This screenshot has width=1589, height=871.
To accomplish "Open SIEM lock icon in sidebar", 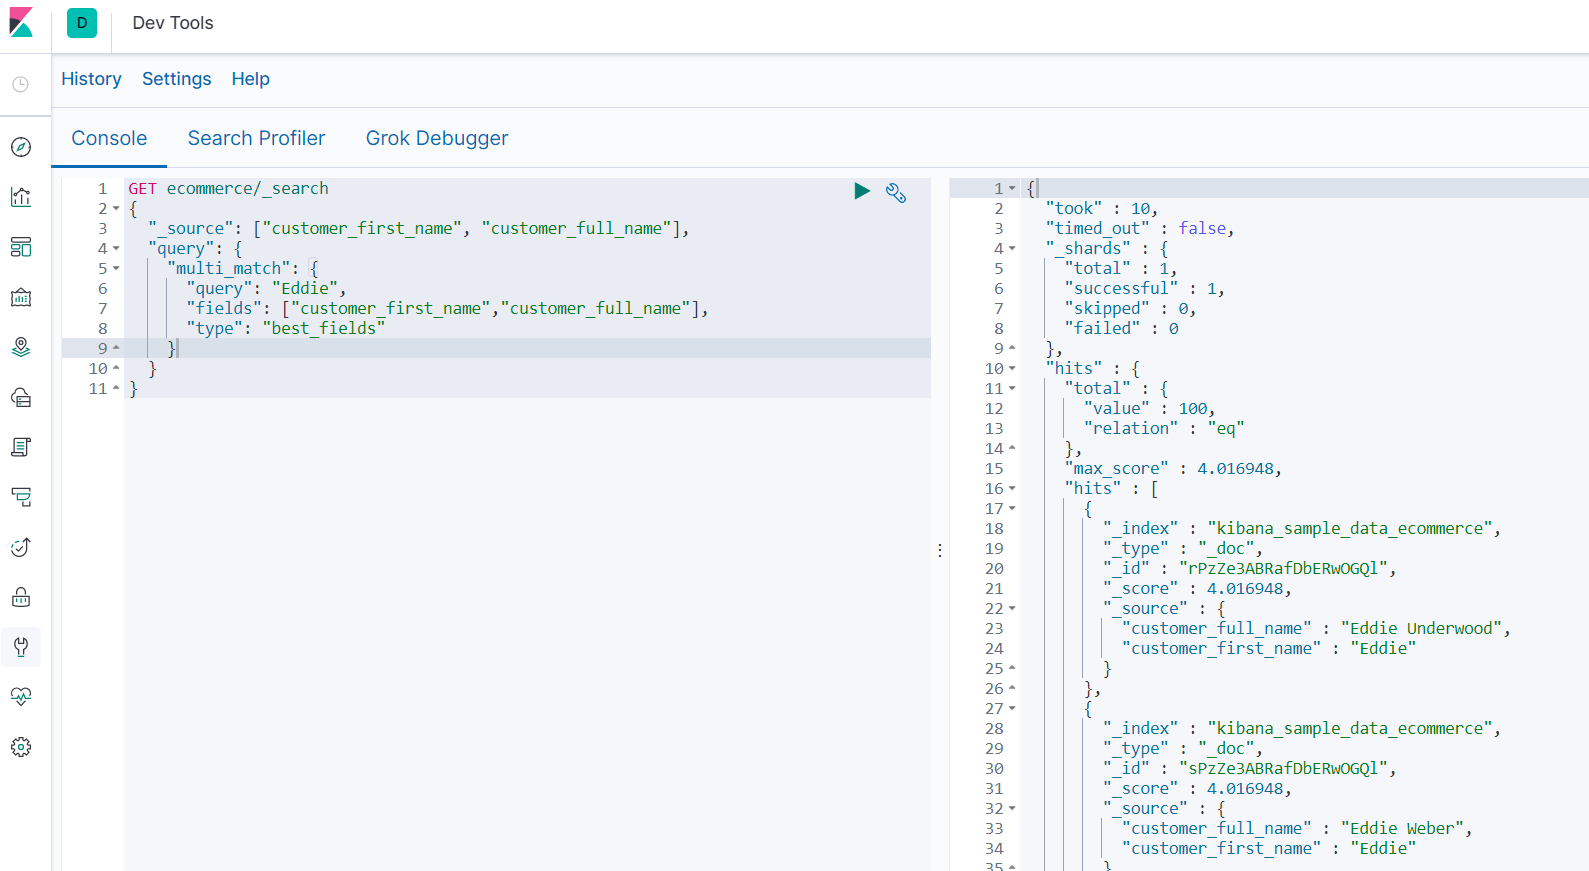I will pos(21,597).
